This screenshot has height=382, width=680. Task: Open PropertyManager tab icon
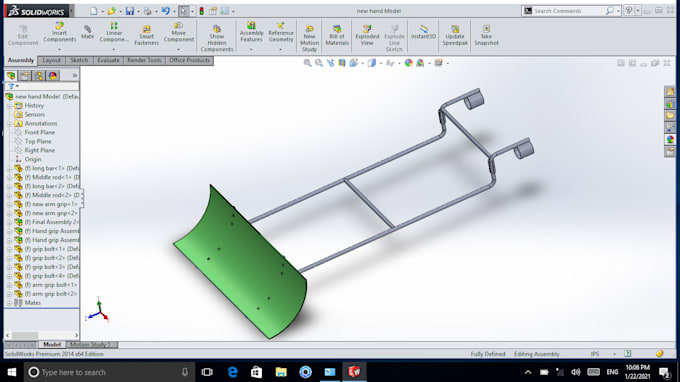pyautogui.click(x=25, y=76)
